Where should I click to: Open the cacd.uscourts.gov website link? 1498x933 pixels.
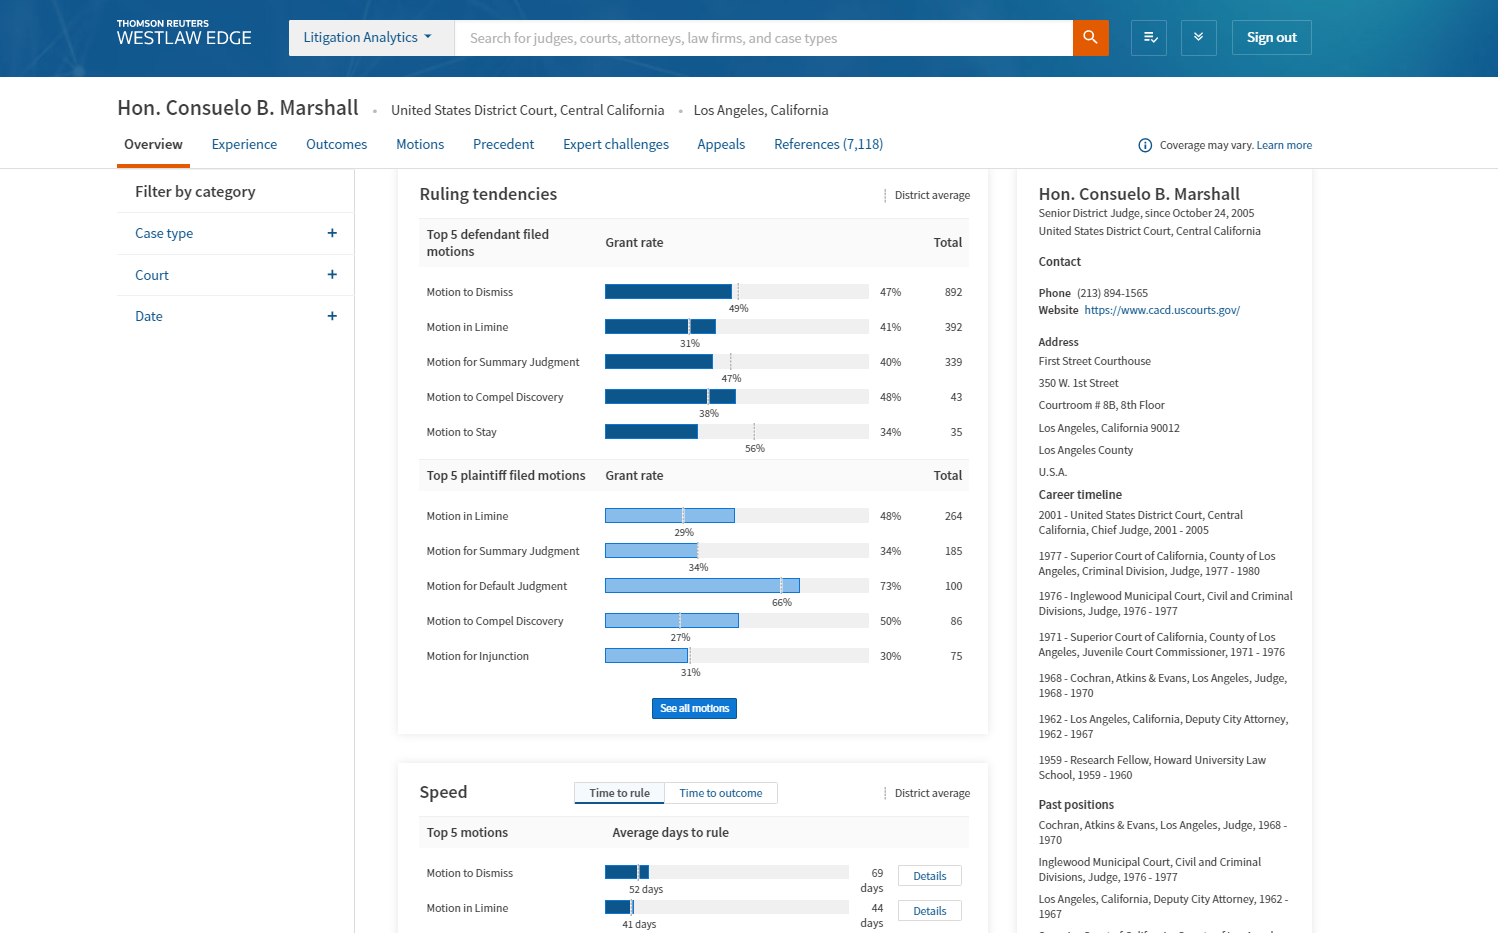click(1161, 310)
